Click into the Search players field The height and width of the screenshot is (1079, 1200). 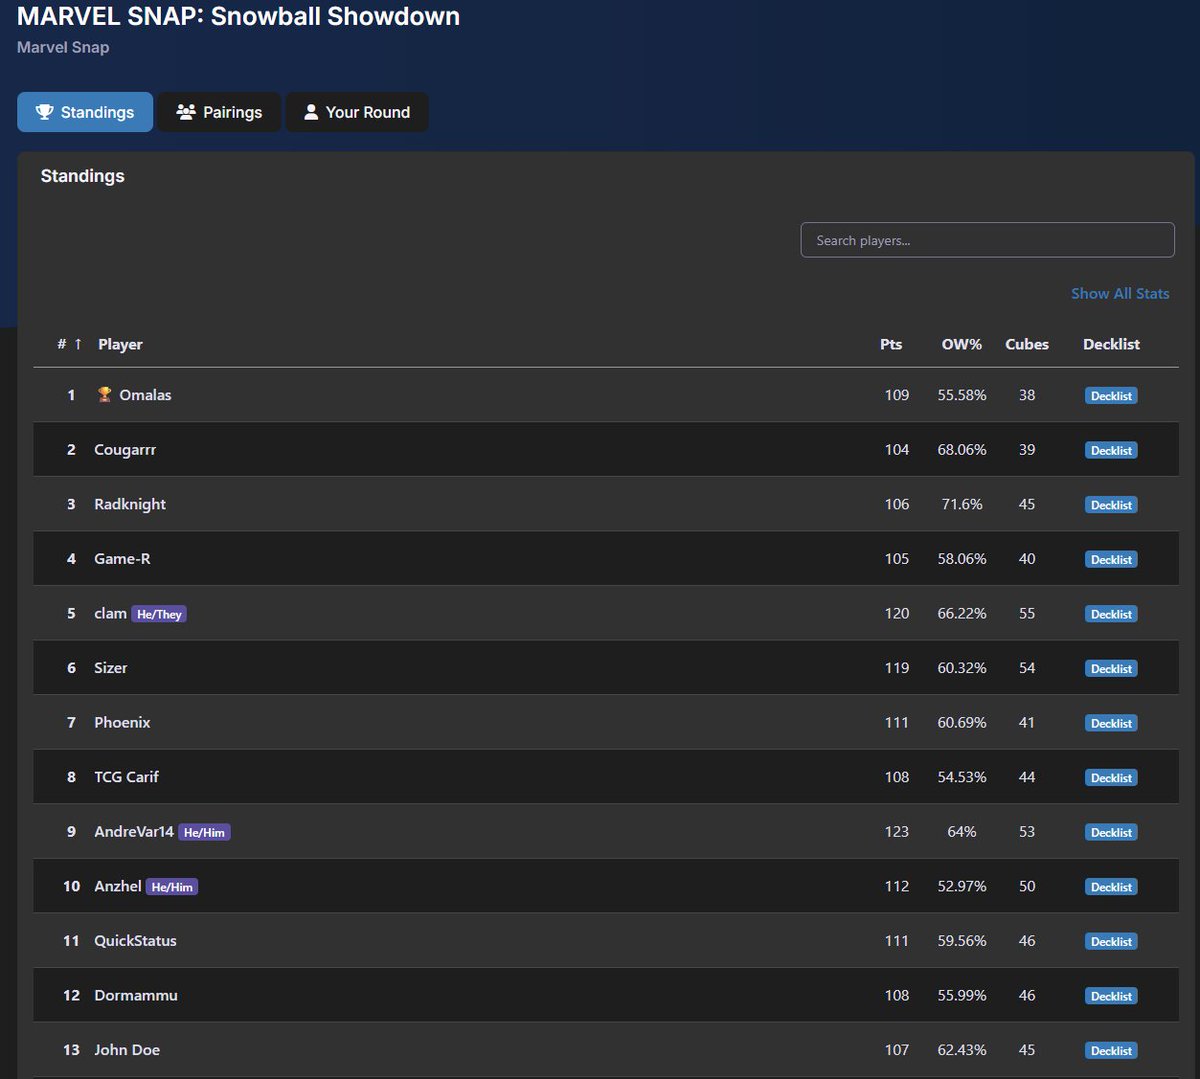click(987, 240)
